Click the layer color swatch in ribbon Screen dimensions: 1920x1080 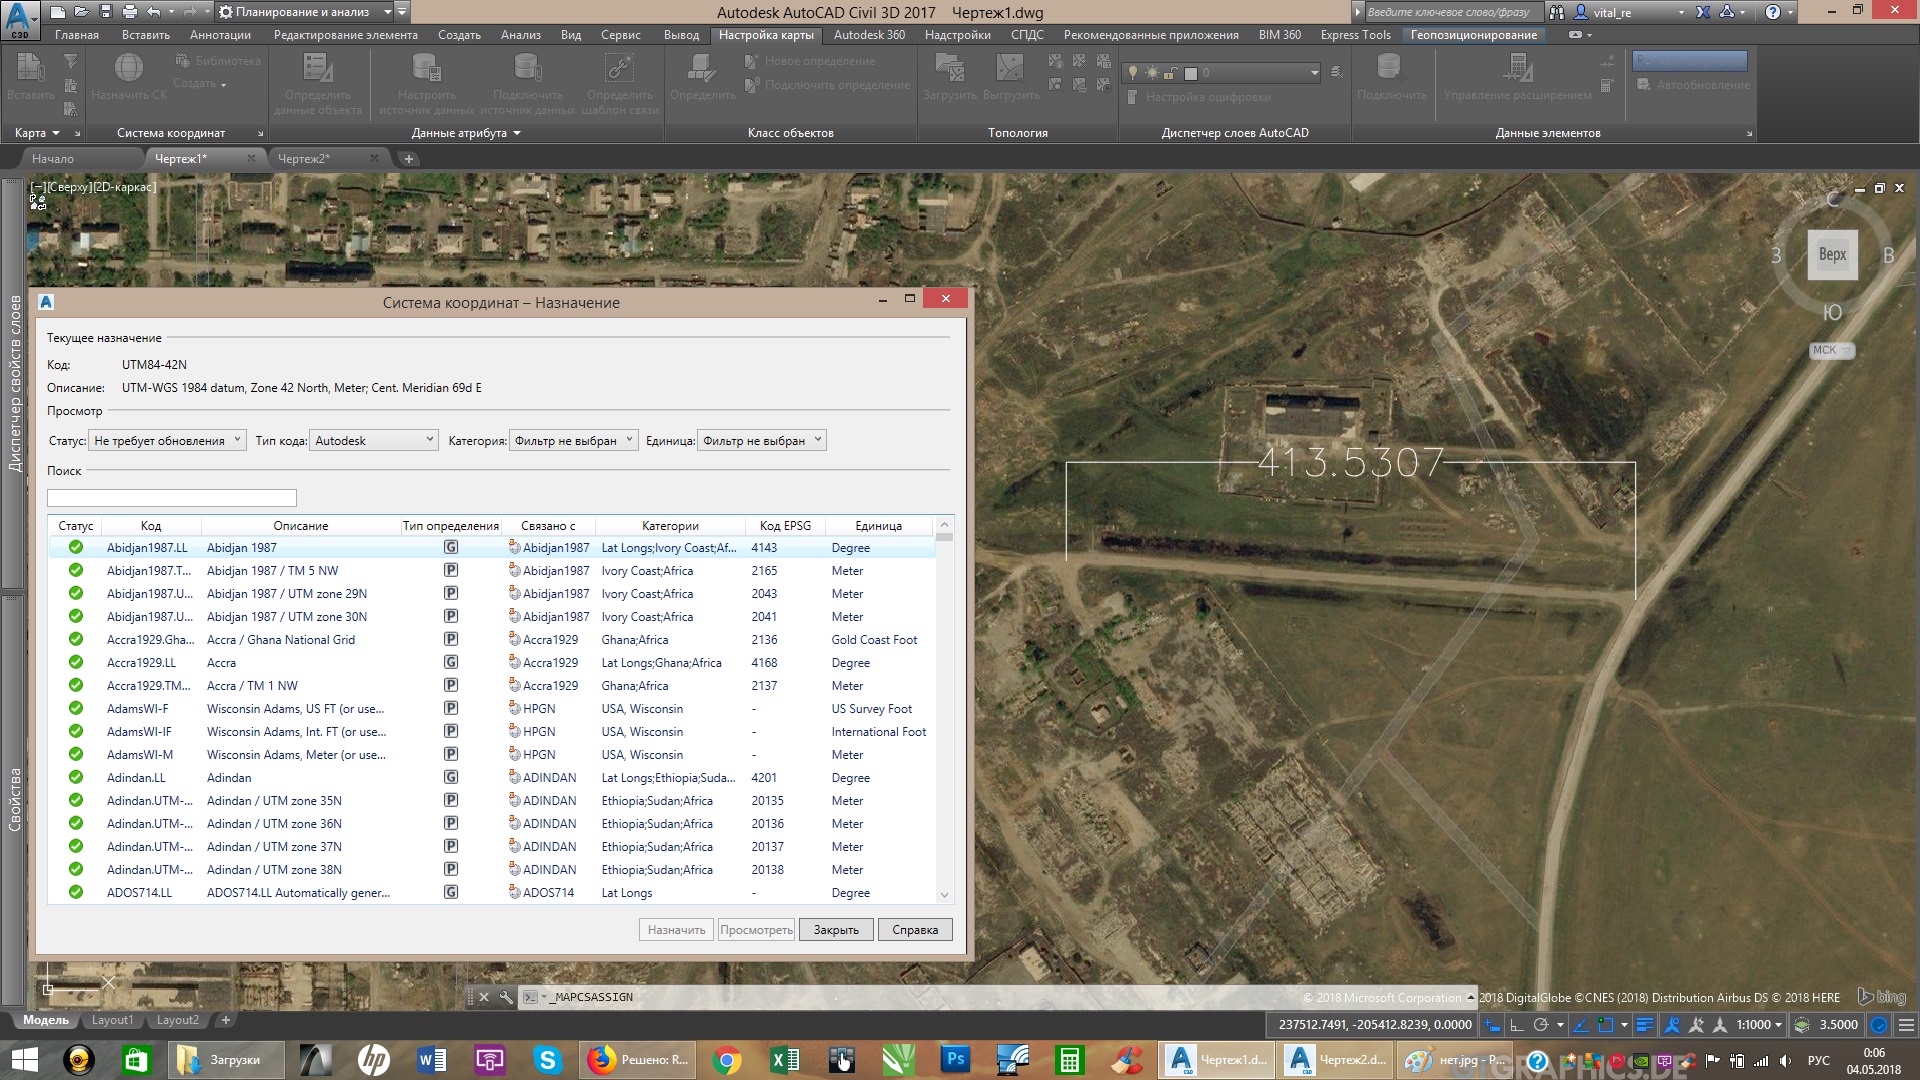coord(1190,73)
